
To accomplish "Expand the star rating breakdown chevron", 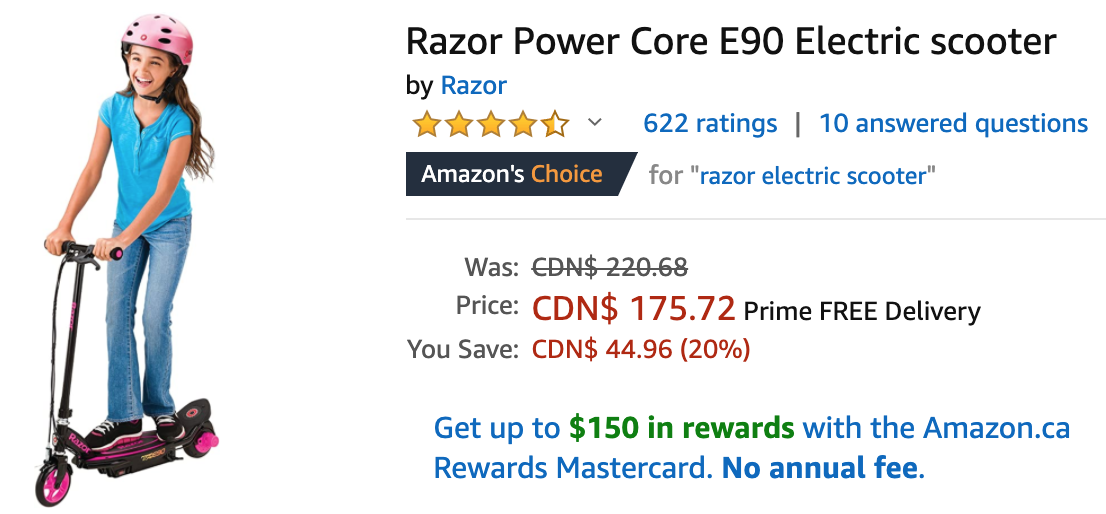I will pyautogui.click(x=594, y=123).
